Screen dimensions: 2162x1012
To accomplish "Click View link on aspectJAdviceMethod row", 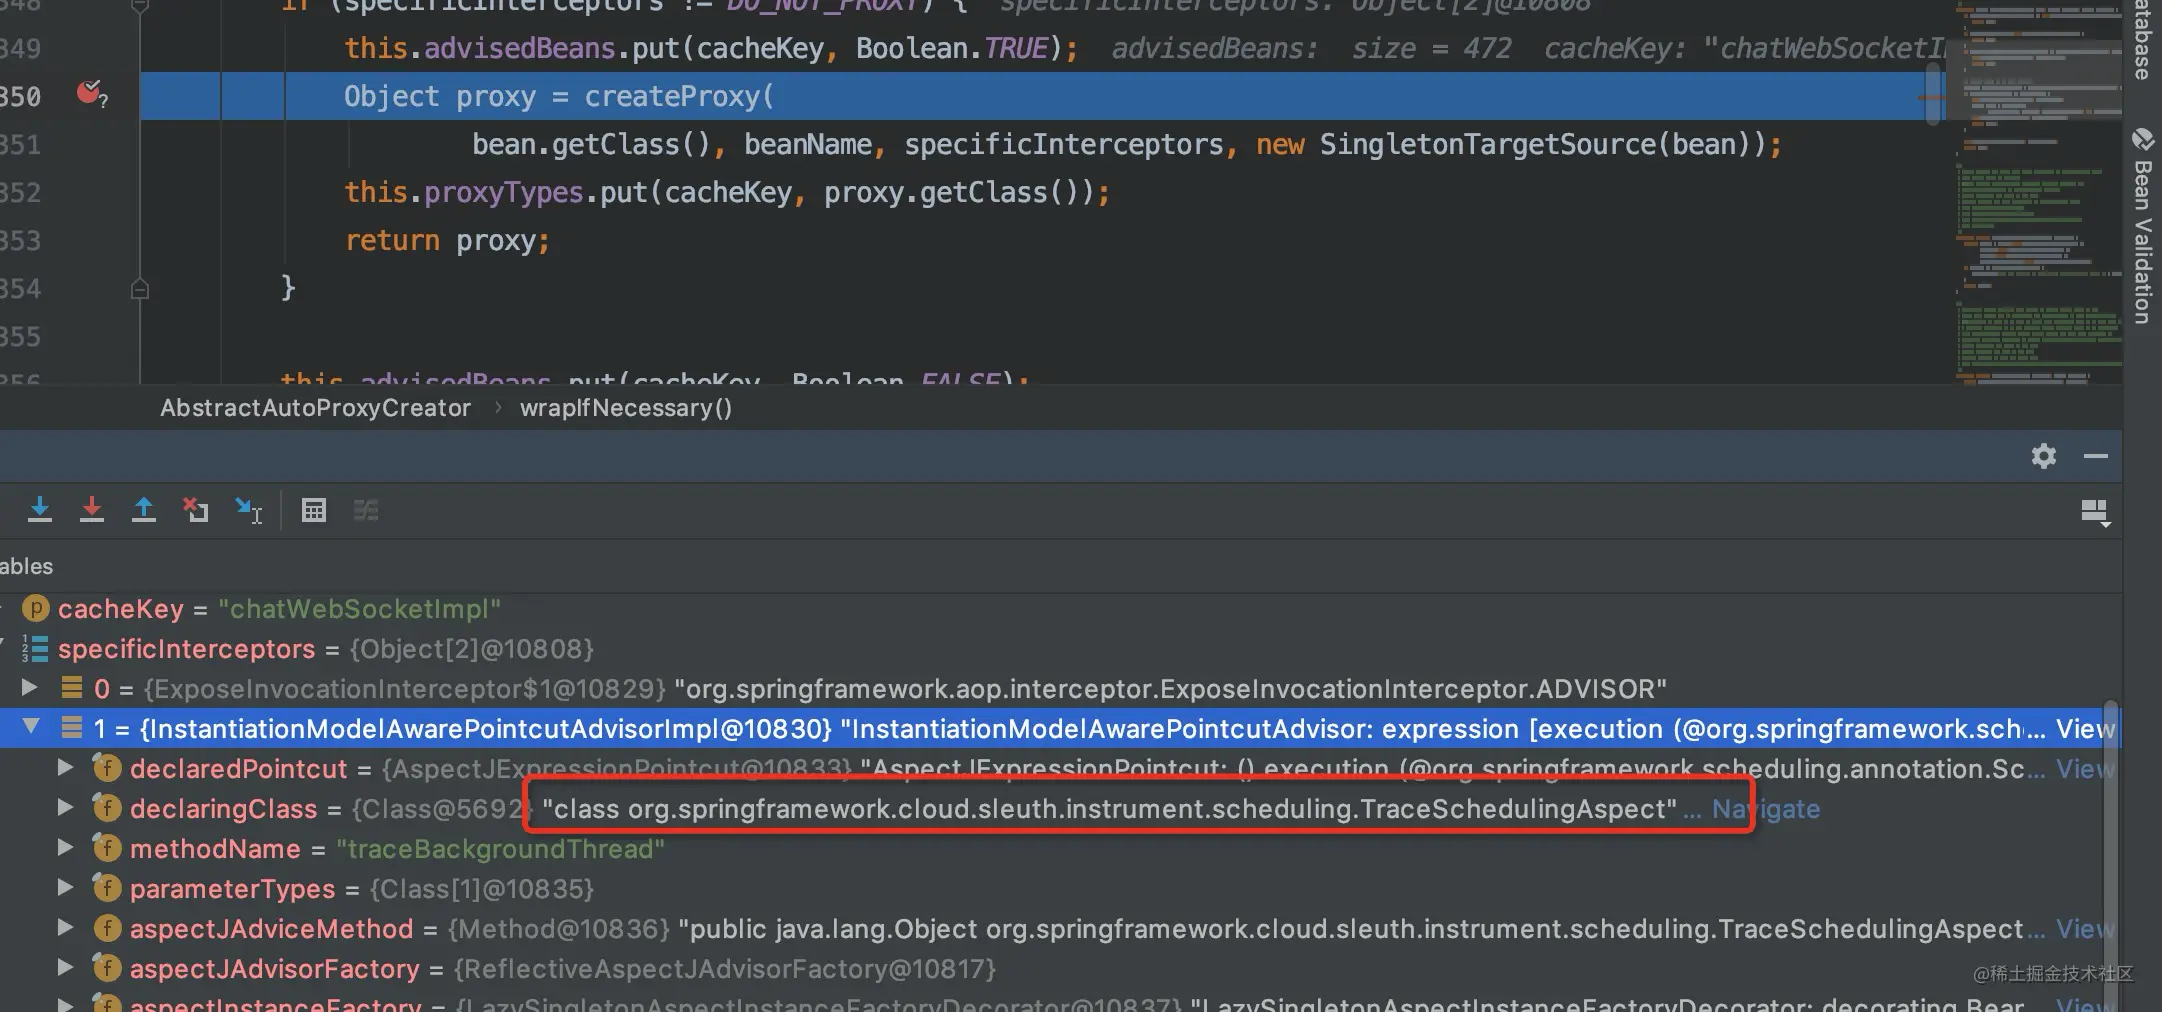I will pyautogui.click(x=2085, y=929).
